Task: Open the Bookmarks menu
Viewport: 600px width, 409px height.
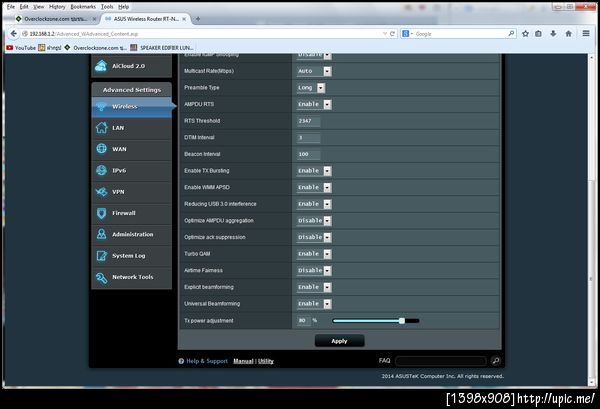Action: pos(83,7)
